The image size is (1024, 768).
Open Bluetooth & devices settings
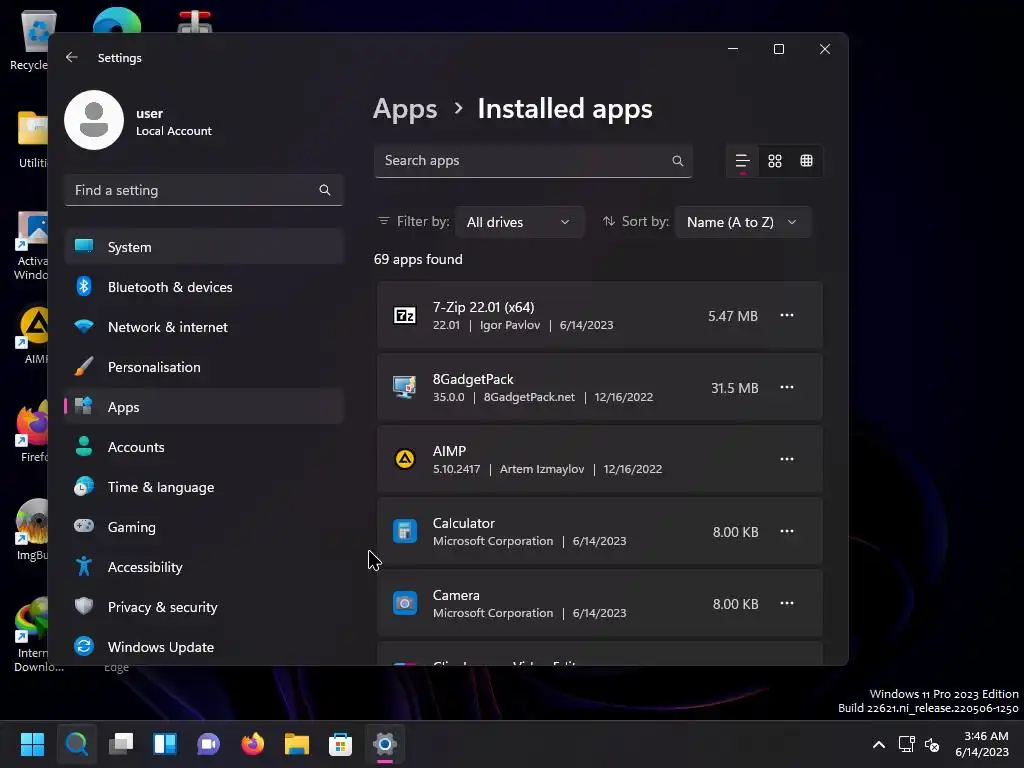[204, 287]
